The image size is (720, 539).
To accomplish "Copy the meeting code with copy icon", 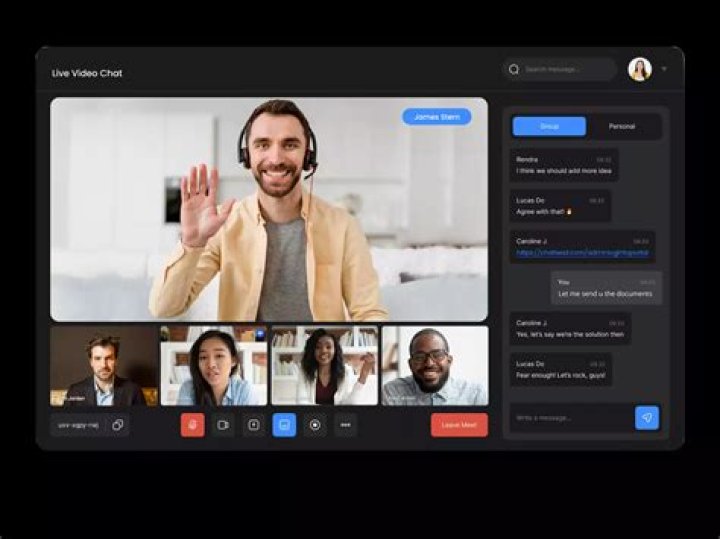I will 118,425.
